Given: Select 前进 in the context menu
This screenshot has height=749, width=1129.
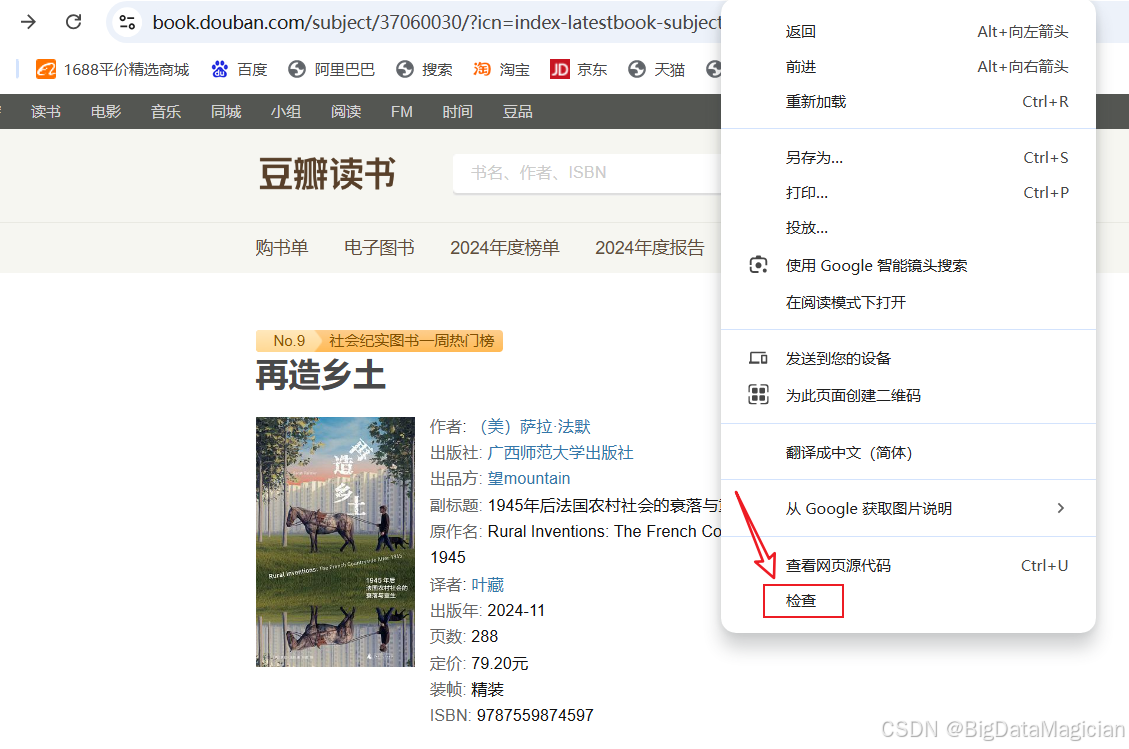Looking at the screenshot, I should 908,67.
